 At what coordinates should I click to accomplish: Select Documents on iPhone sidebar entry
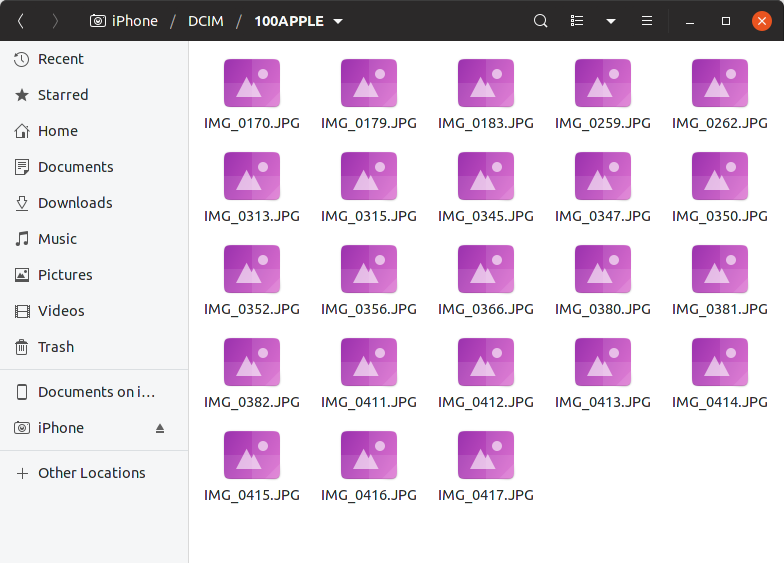tap(96, 392)
